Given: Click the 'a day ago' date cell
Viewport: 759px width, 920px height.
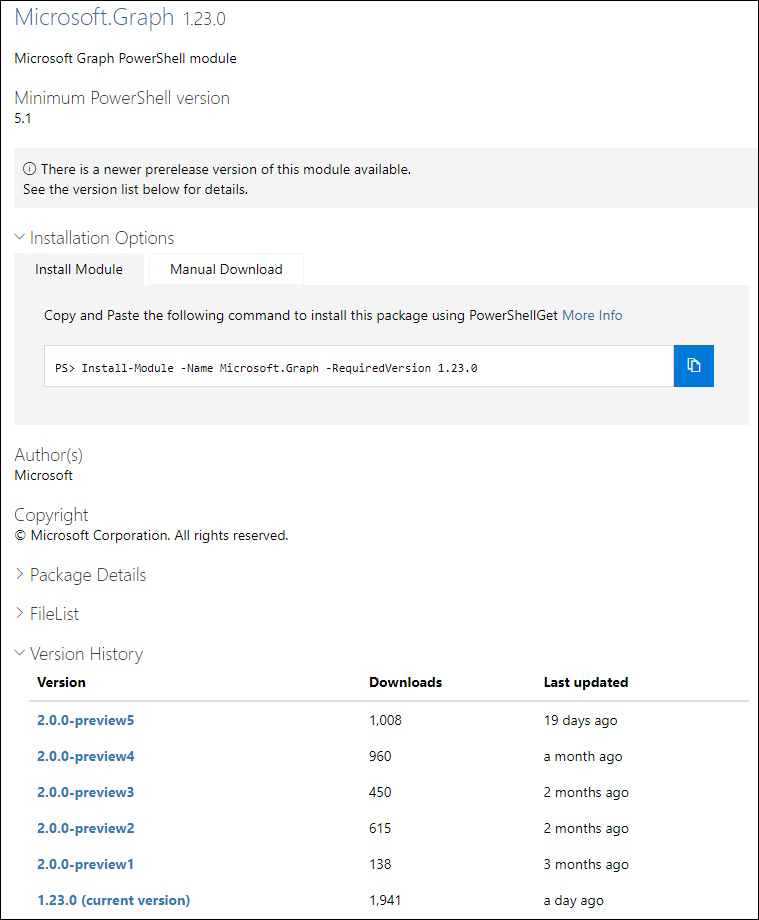Looking at the screenshot, I should (573, 901).
